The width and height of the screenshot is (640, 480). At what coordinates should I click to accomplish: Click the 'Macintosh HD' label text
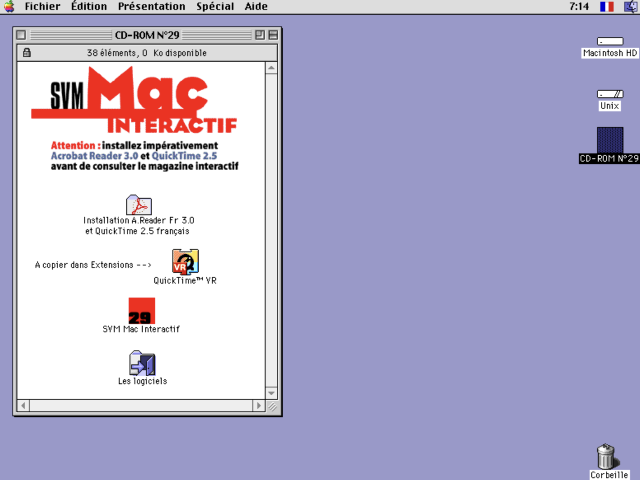(610, 53)
